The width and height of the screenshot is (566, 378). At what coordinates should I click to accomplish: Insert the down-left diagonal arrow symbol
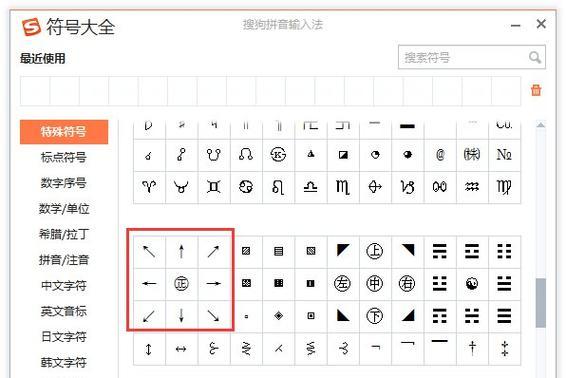point(149,316)
